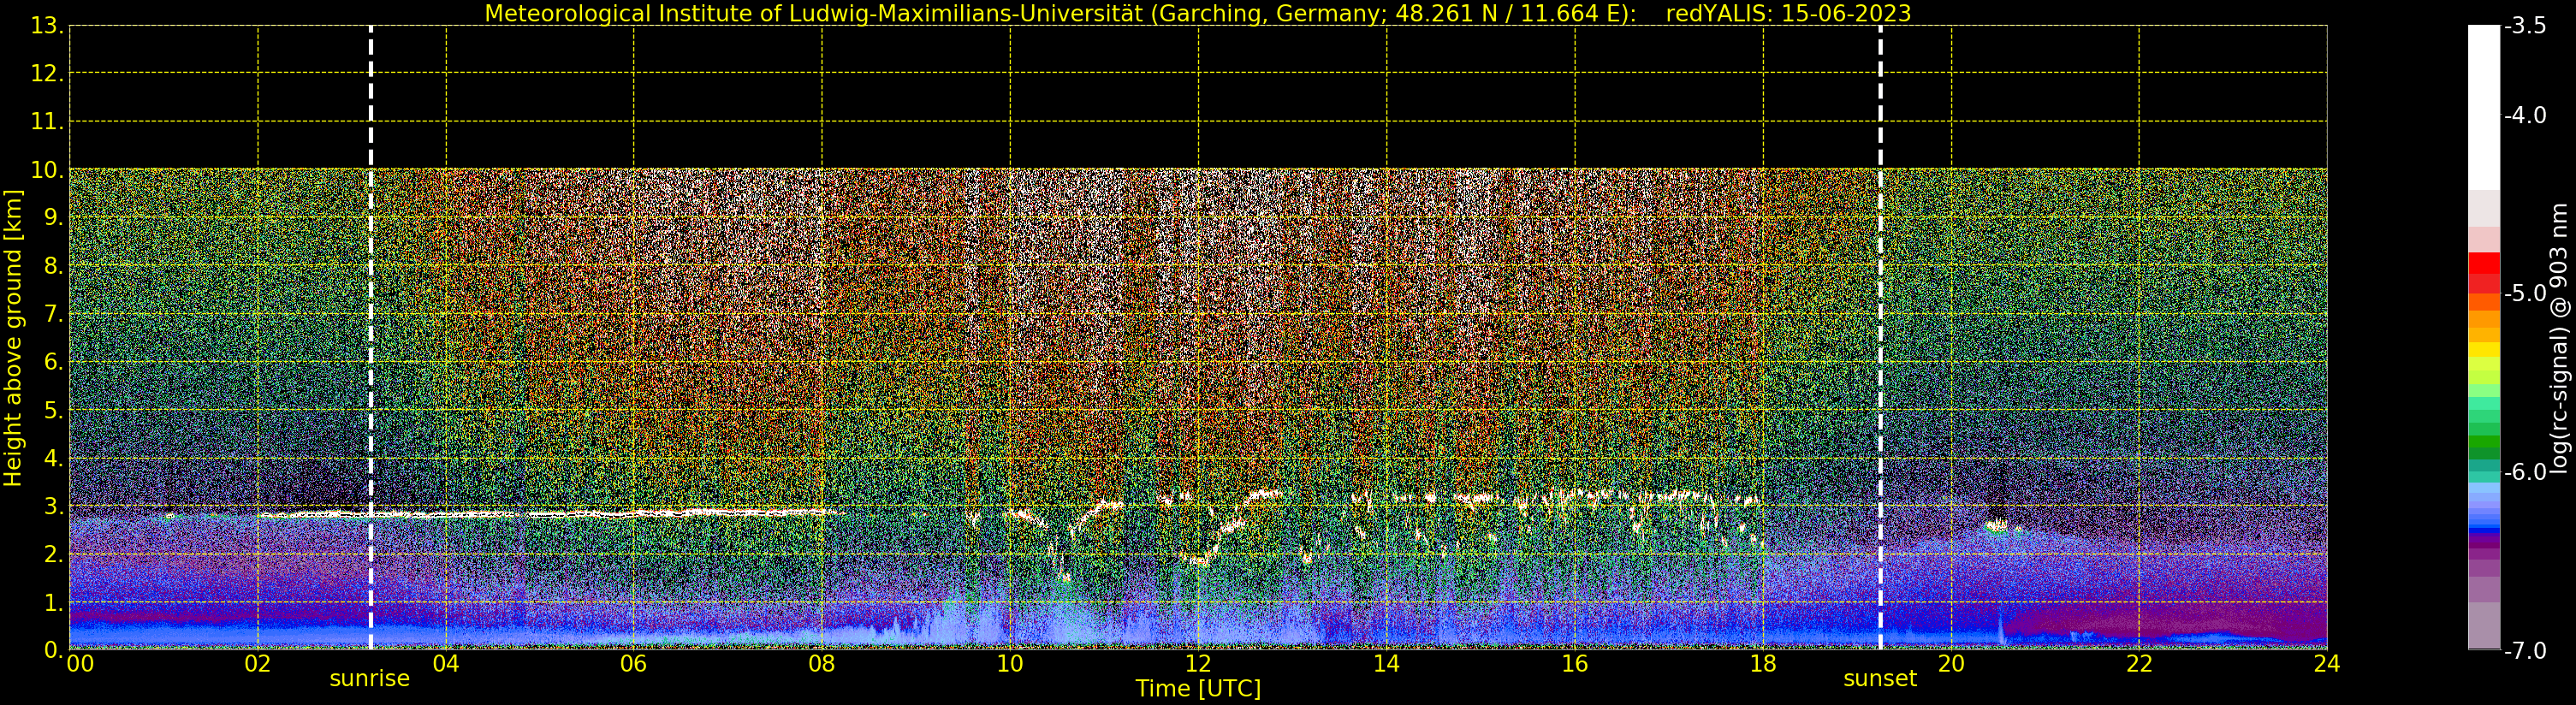Click the 'Time [UTC]' axis label

click(x=1197, y=689)
